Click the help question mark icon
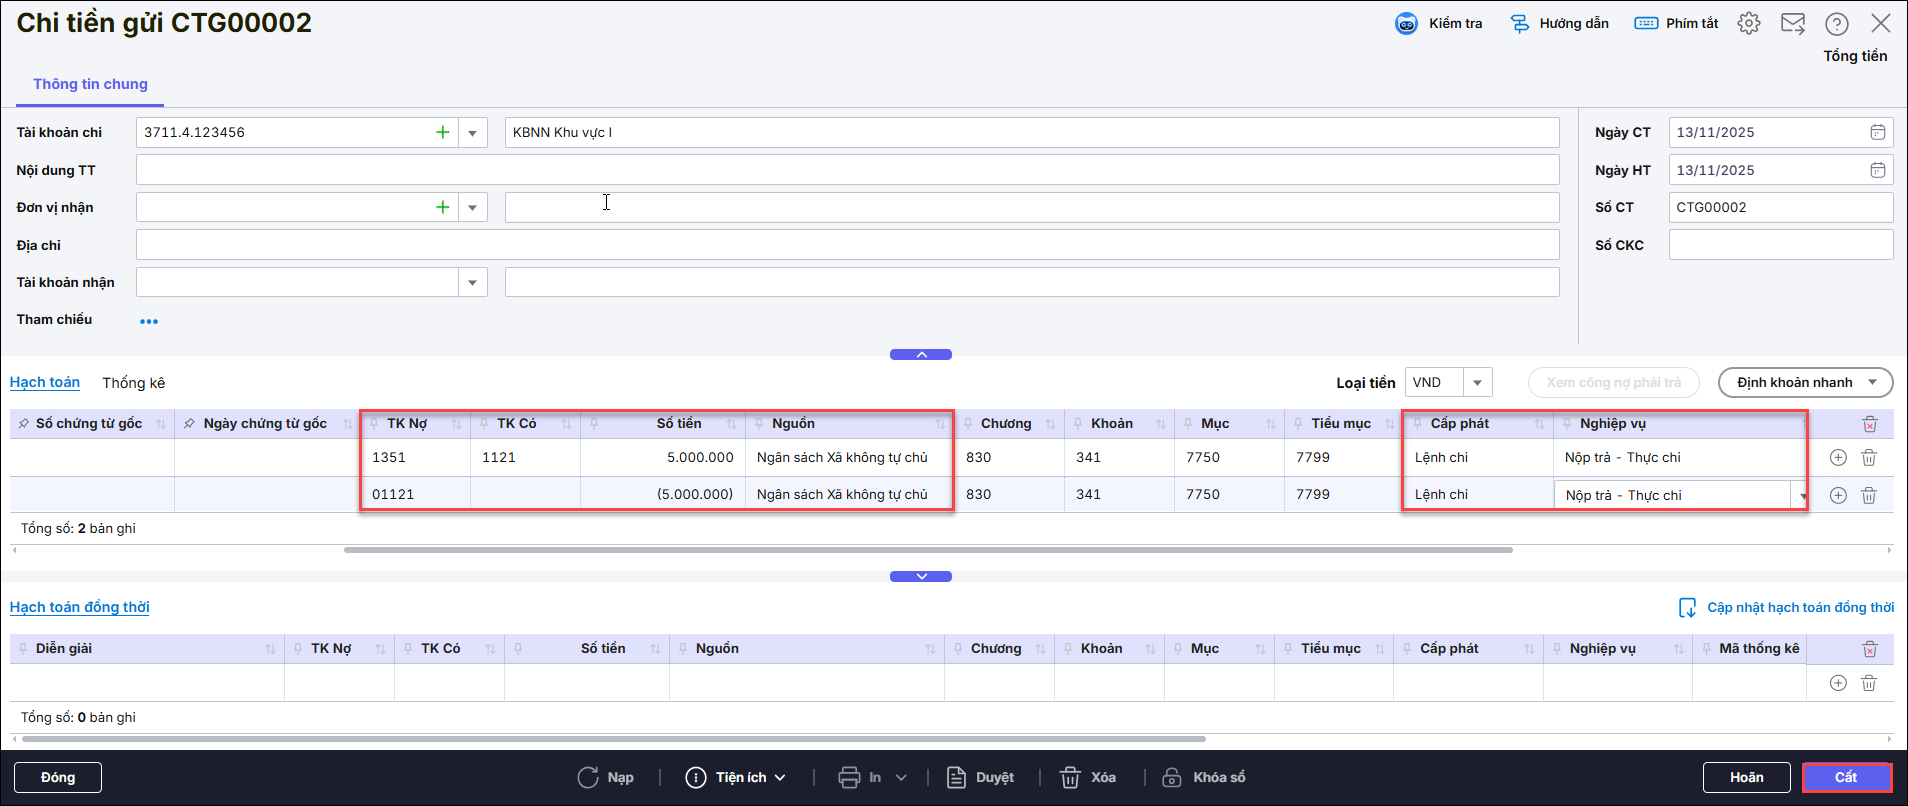Image resolution: width=1908 pixels, height=806 pixels. pos(1836,24)
